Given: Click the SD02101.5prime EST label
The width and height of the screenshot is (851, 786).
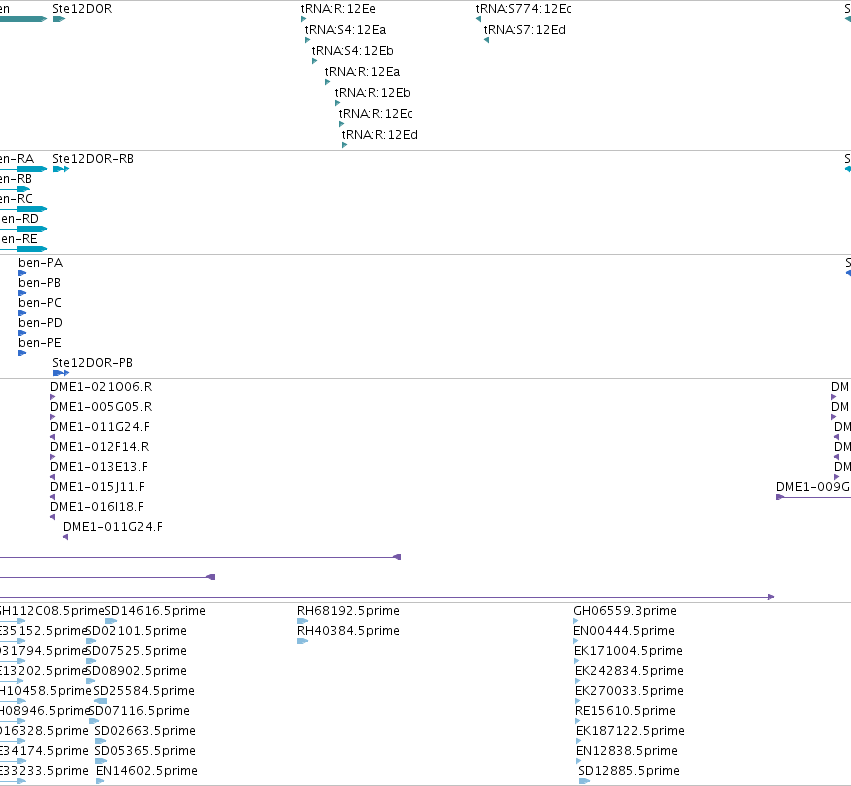Looking at the screenshot, I should tap(137, 631).
